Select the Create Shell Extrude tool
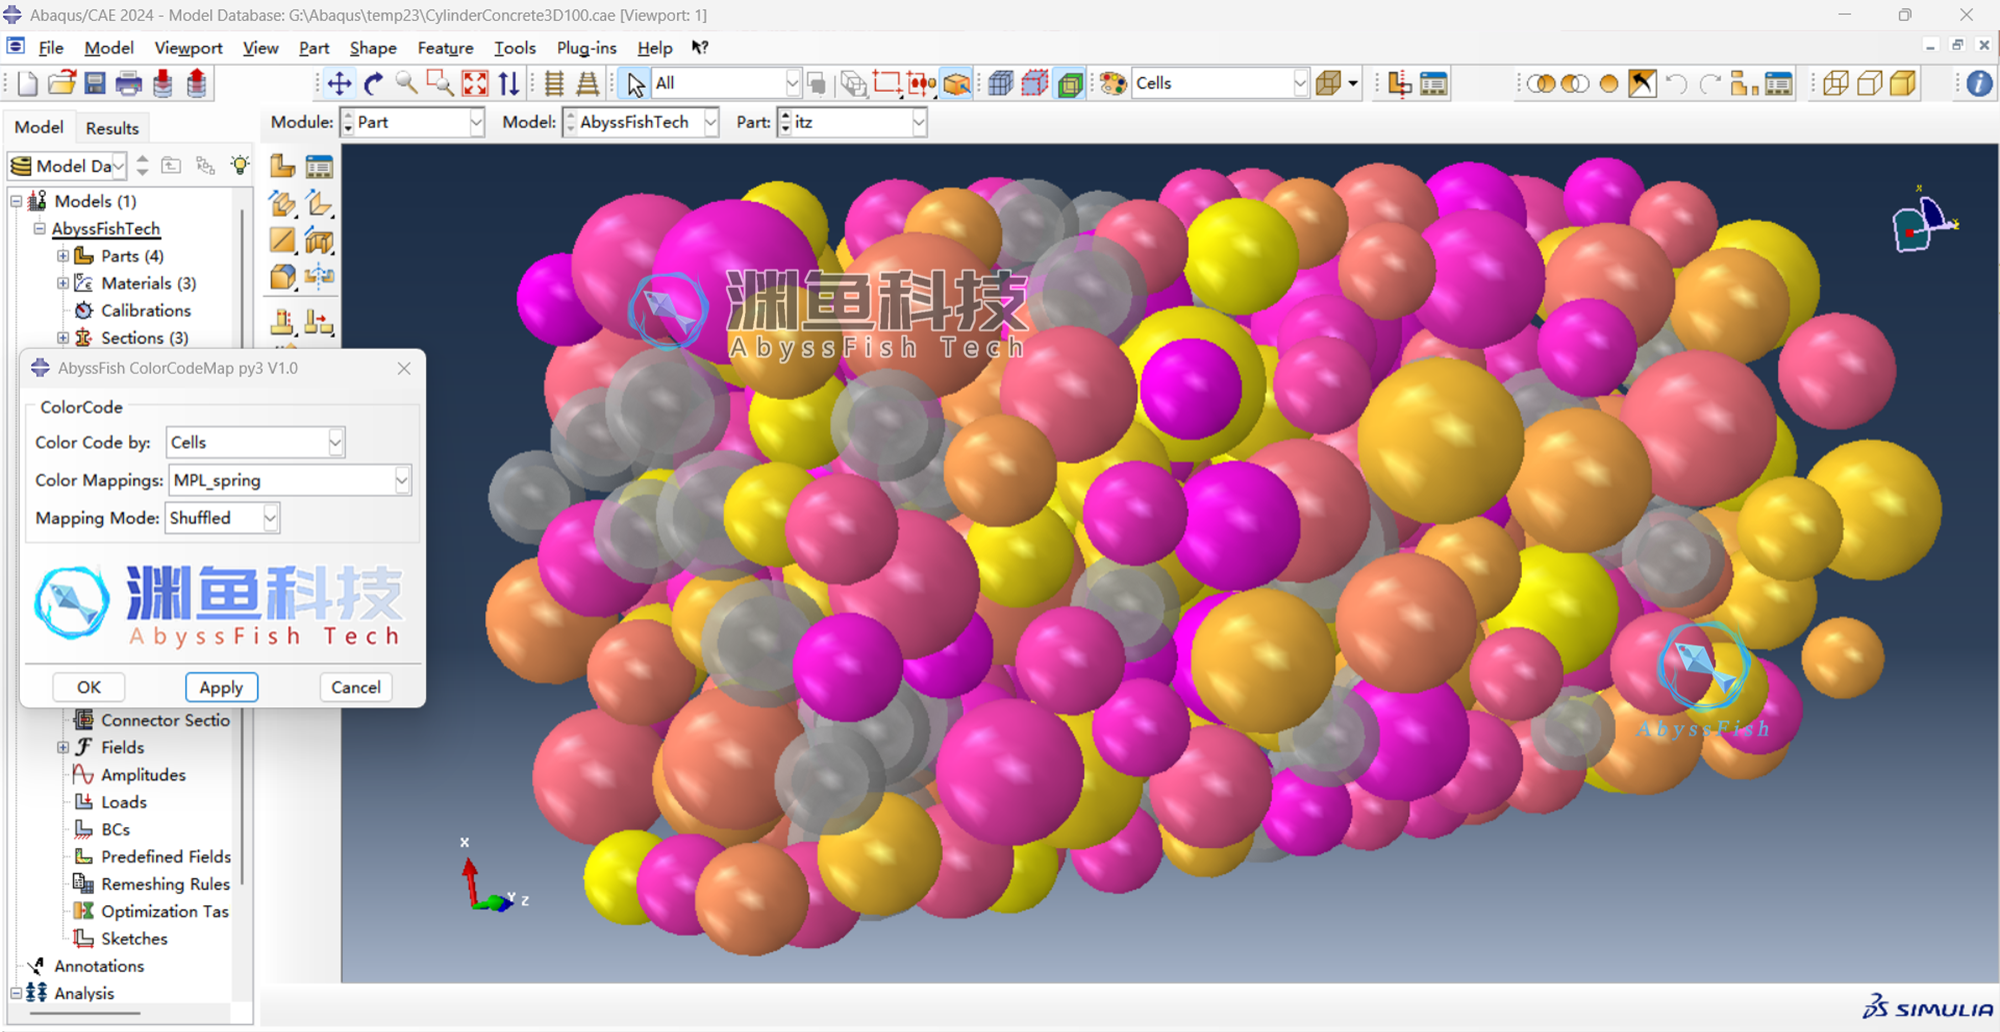Screen dimensions: 2000x1032 (x=319, y=203)
